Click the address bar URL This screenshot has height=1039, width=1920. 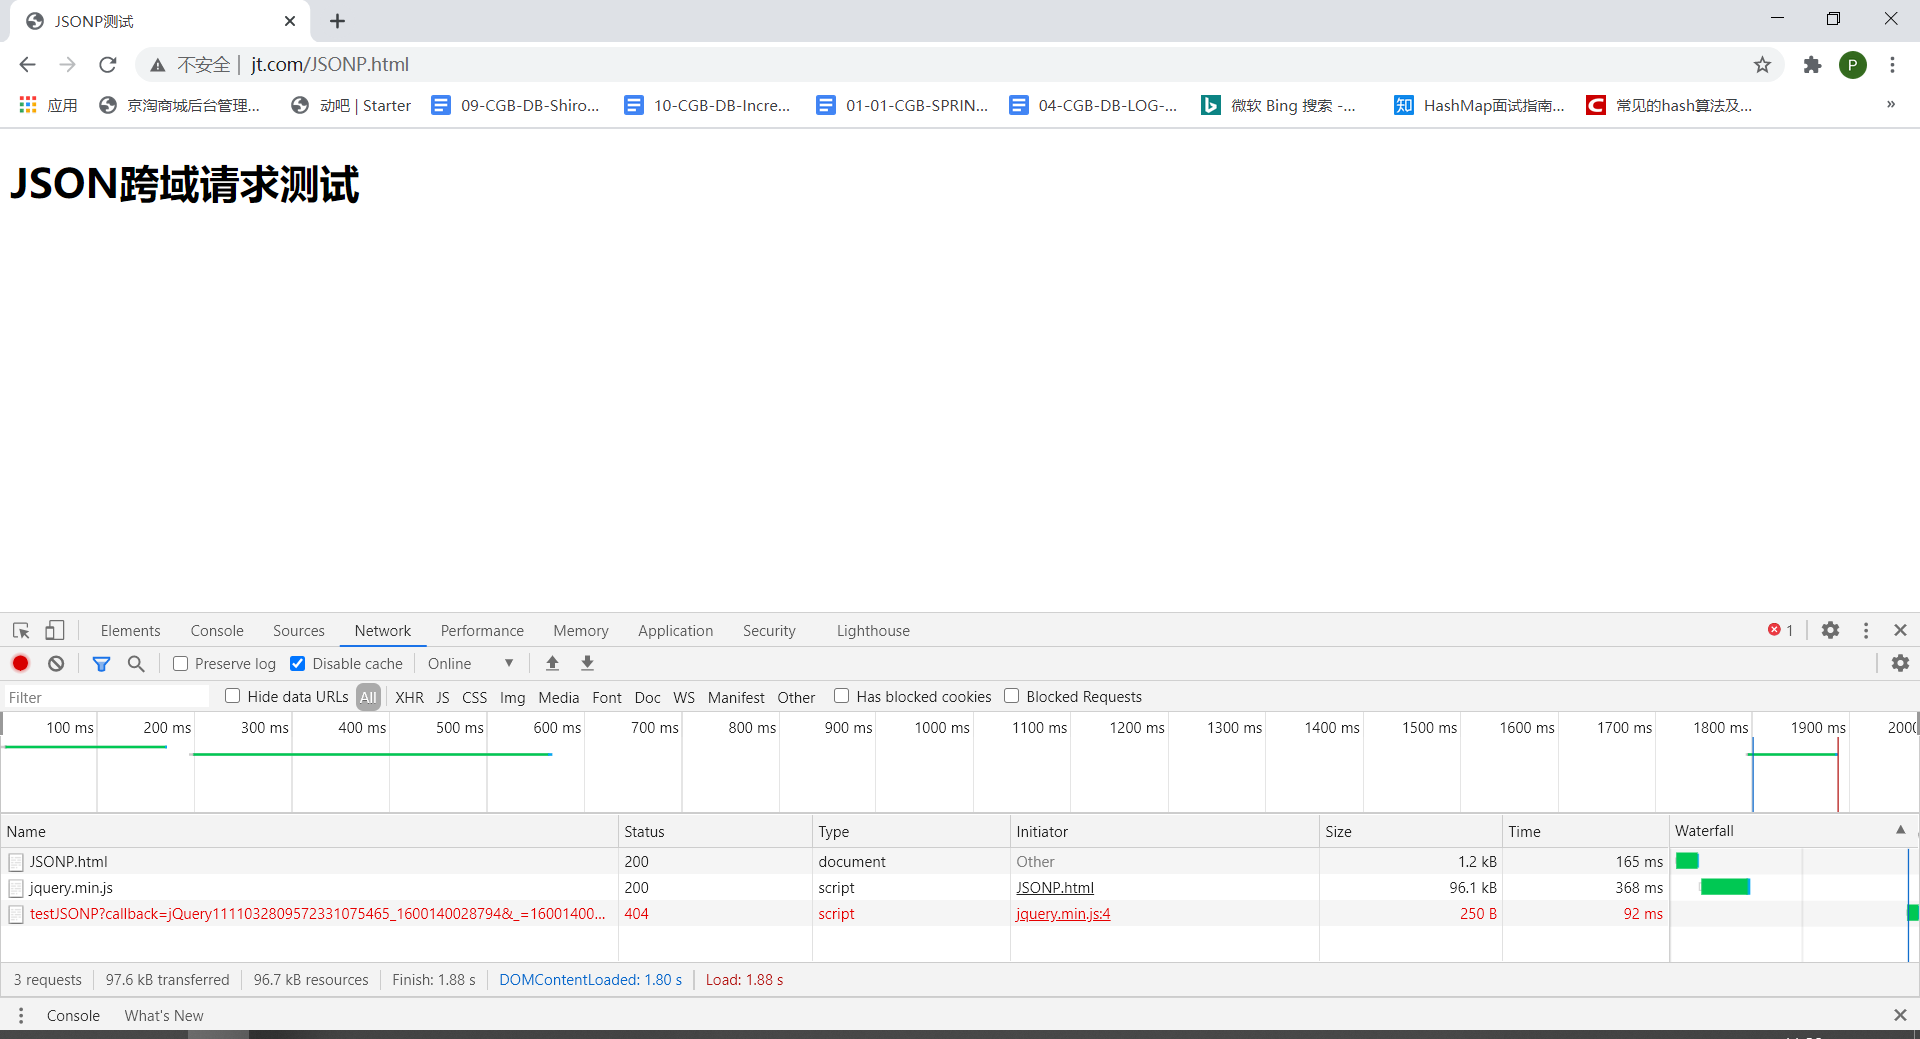(x=330, y=65)
